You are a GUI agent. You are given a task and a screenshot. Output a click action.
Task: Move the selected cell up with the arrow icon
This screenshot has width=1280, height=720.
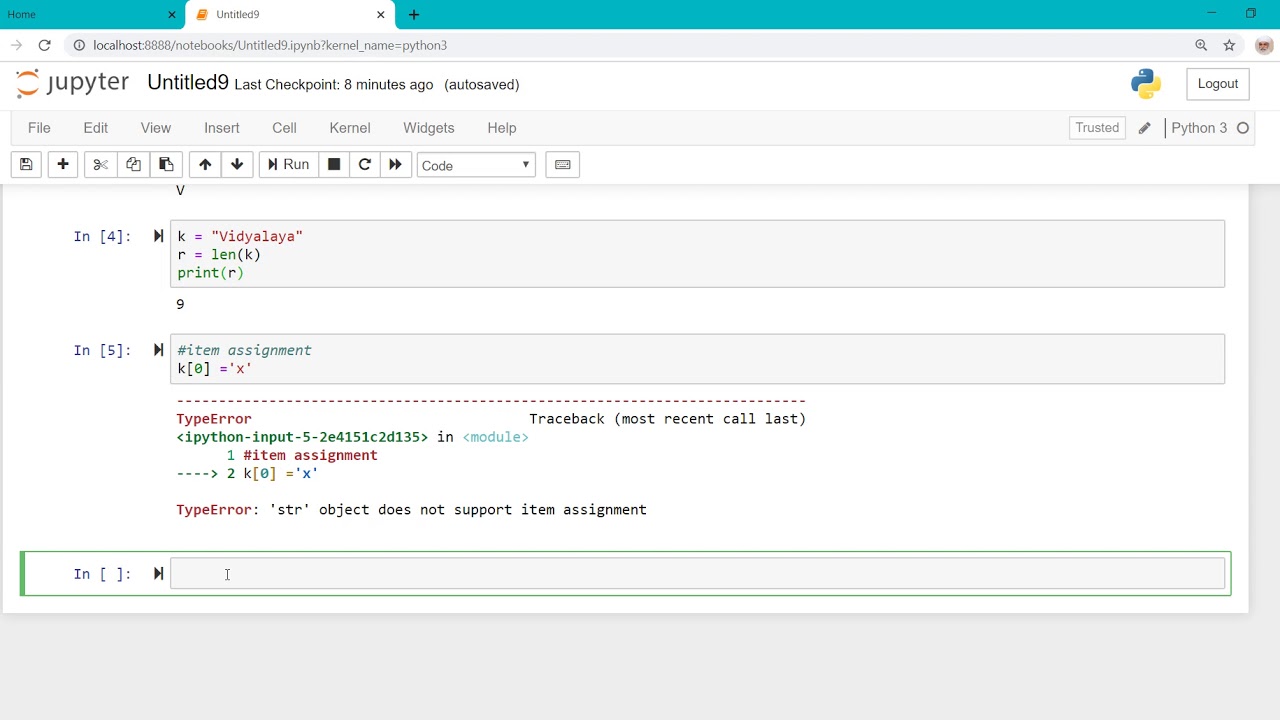[x=205, y=165]
